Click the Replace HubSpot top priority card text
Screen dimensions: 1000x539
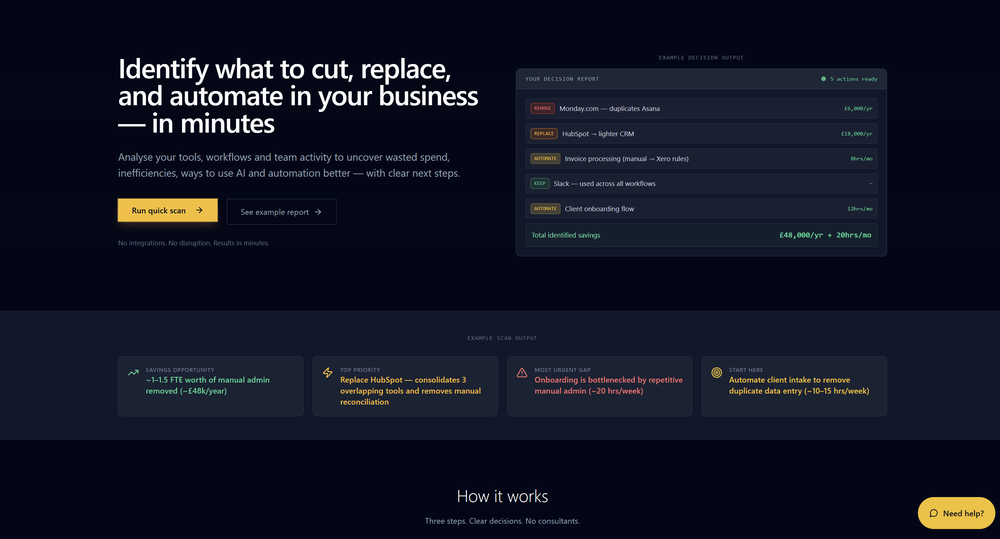click(410, 391)
